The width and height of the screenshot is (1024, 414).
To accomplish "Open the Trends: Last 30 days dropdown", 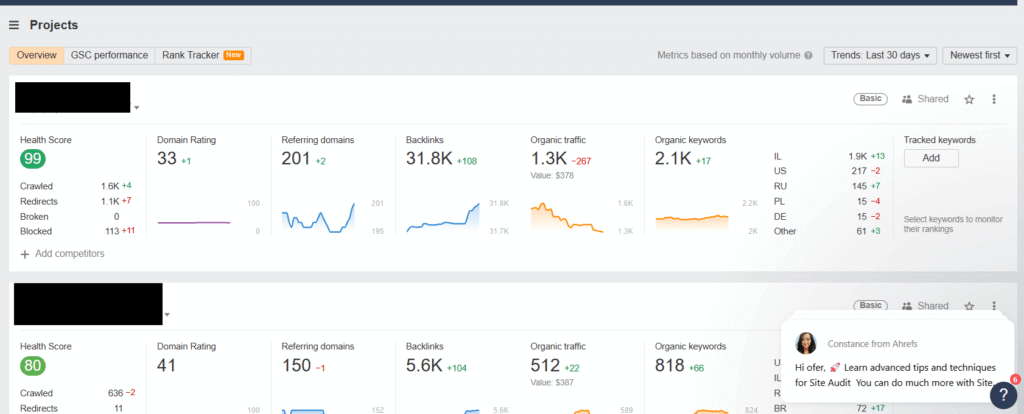I will [x=880, y=56].
